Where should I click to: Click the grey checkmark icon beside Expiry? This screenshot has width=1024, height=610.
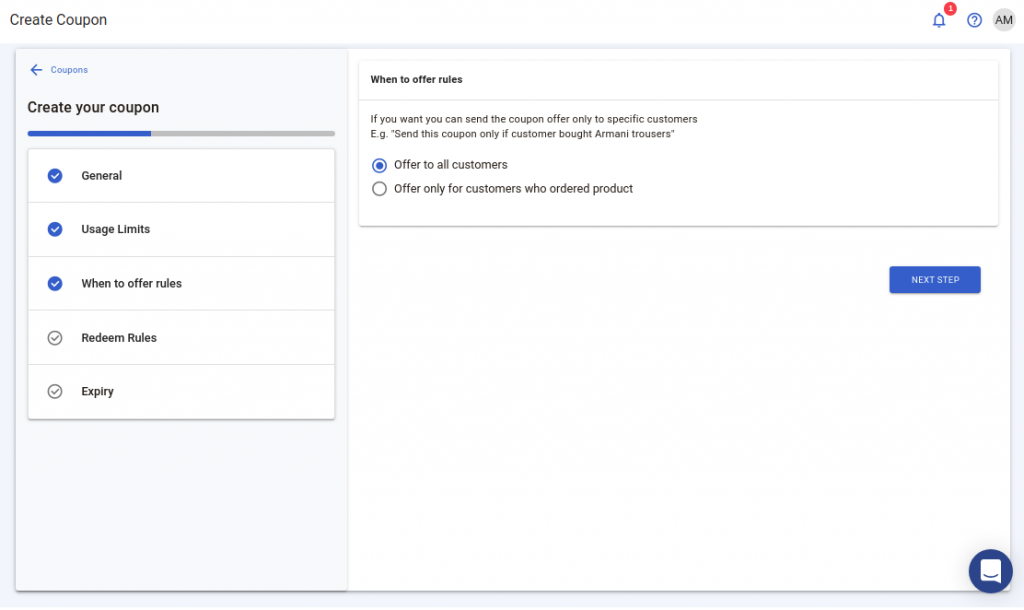(55, 391)
